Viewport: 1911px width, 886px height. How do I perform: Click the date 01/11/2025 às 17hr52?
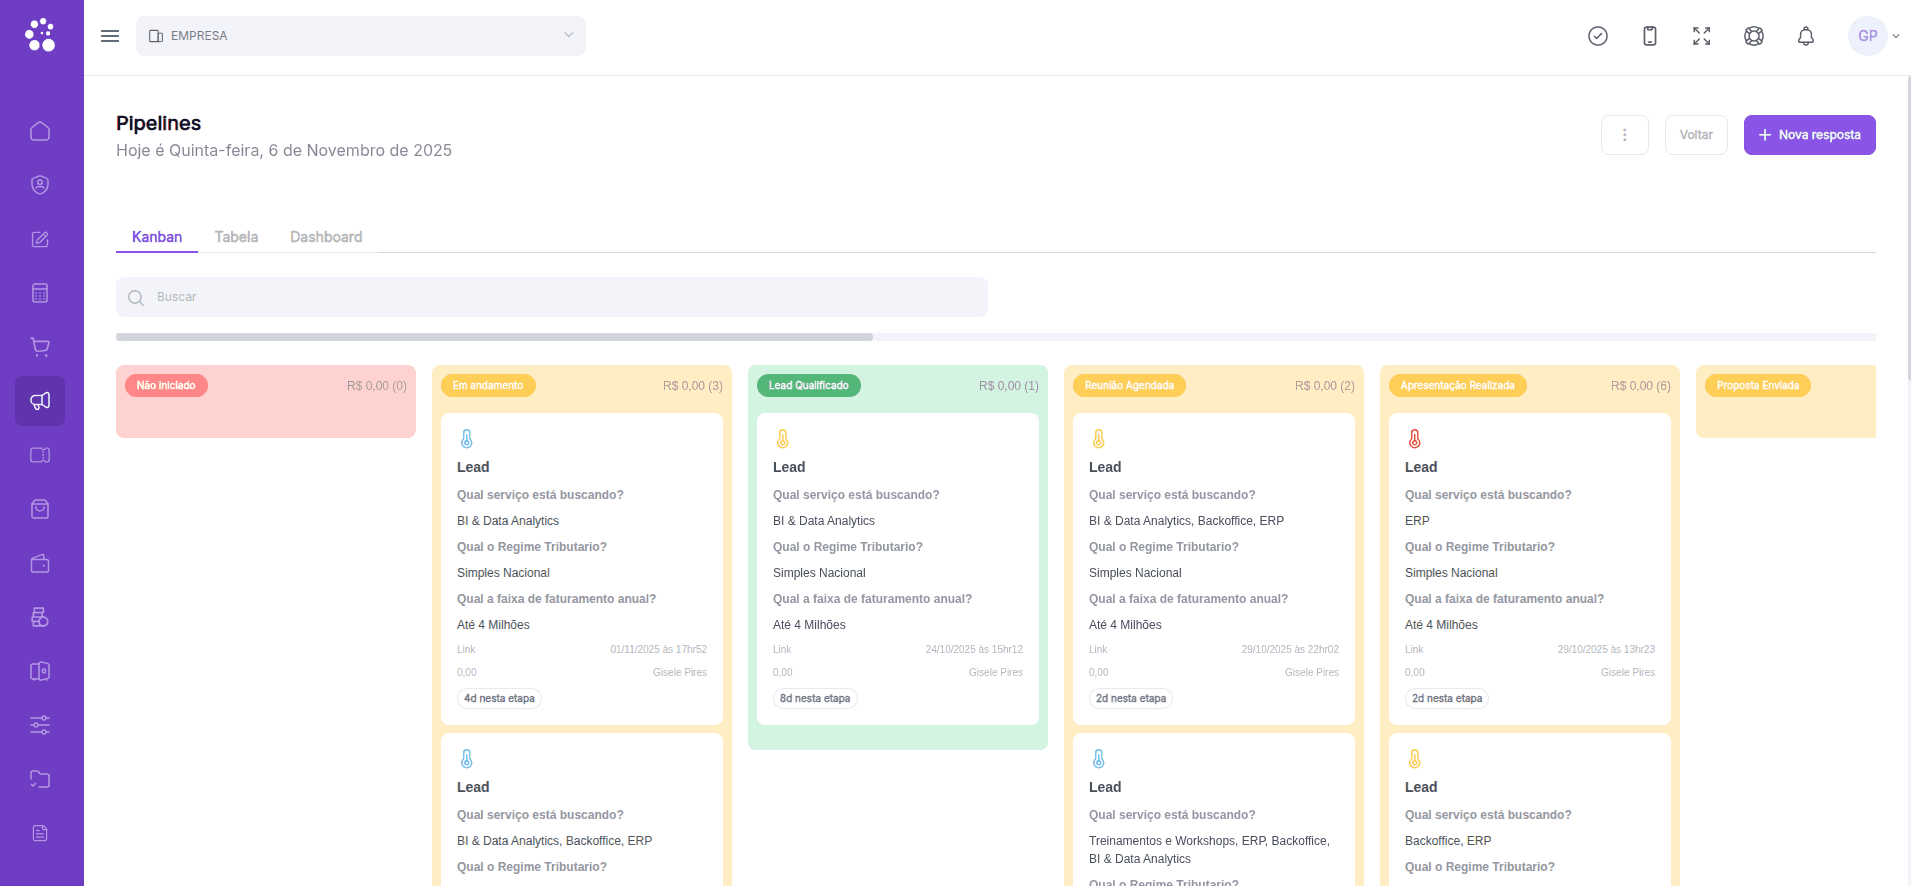tap(658, 650)
